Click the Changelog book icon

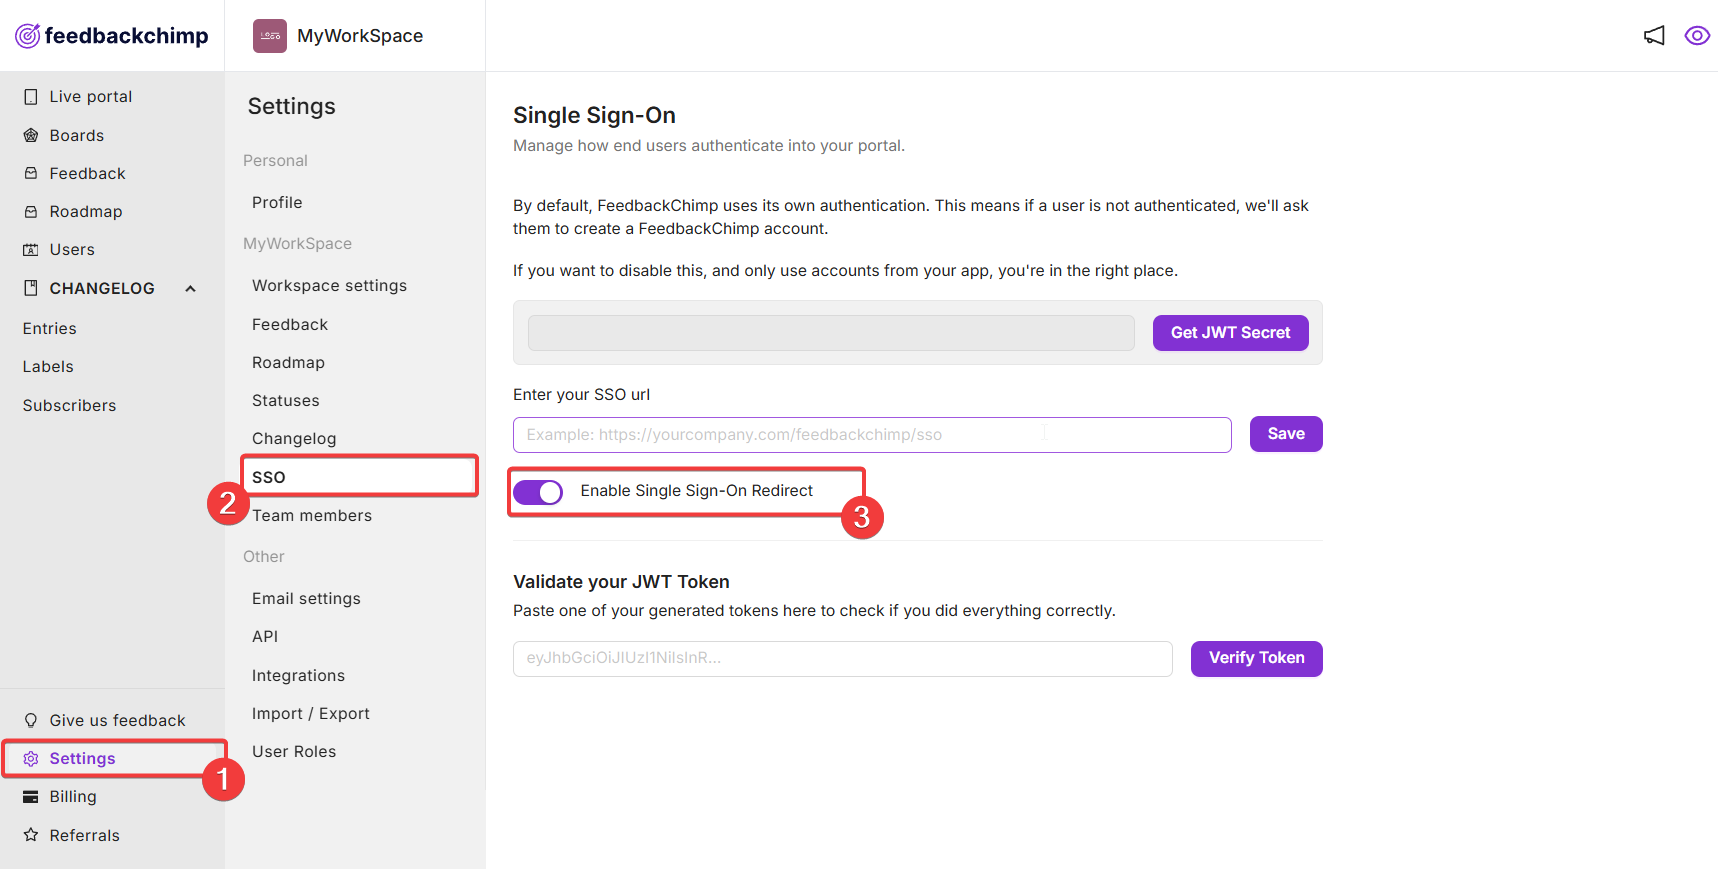point(31,288)
